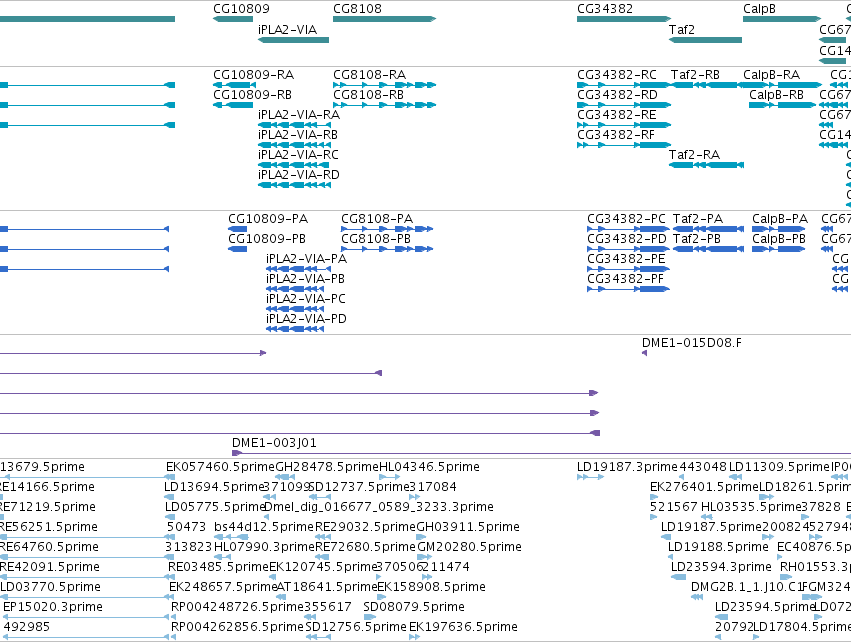Select clone DME1-015D08.F

[x=691, y=343]
